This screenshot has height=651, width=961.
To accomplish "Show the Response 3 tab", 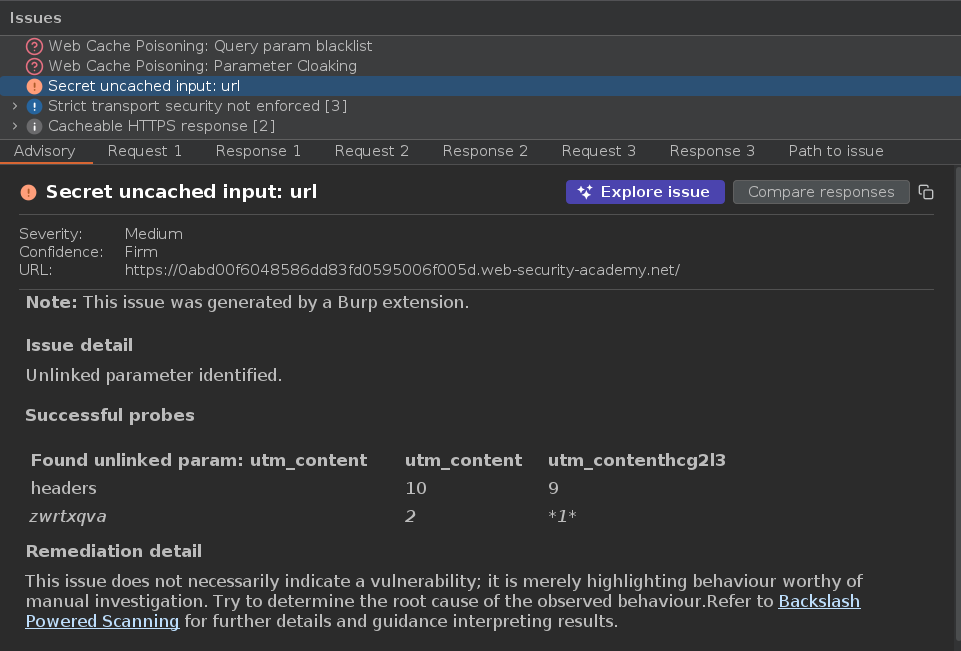I will click(712, 151).
